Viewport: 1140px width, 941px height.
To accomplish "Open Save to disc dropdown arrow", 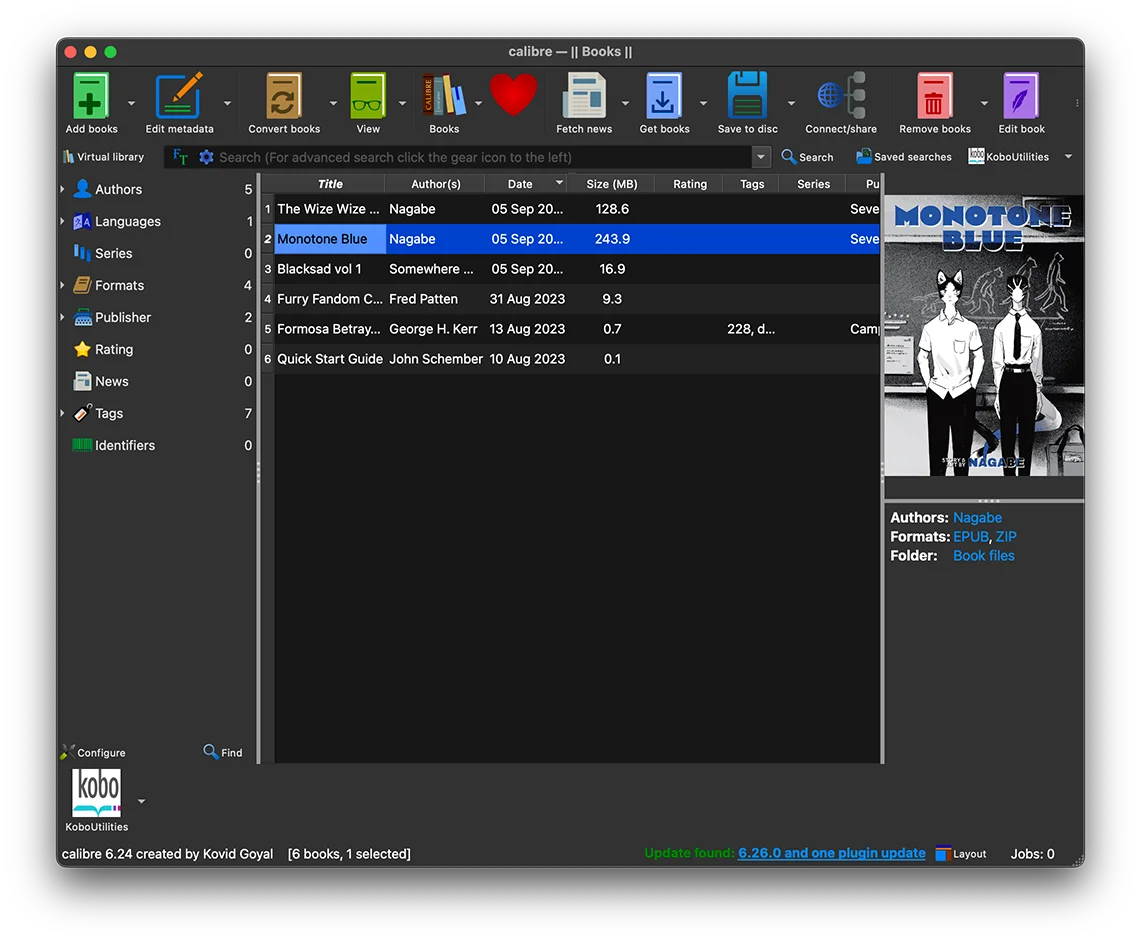I will 791,103.
